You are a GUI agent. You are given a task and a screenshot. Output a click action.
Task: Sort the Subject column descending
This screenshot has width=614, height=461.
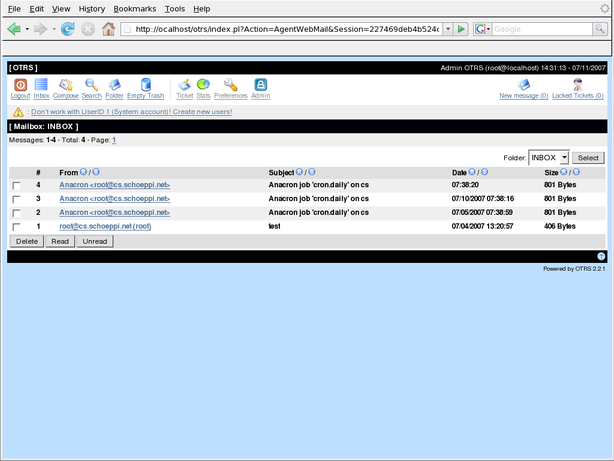312,172
